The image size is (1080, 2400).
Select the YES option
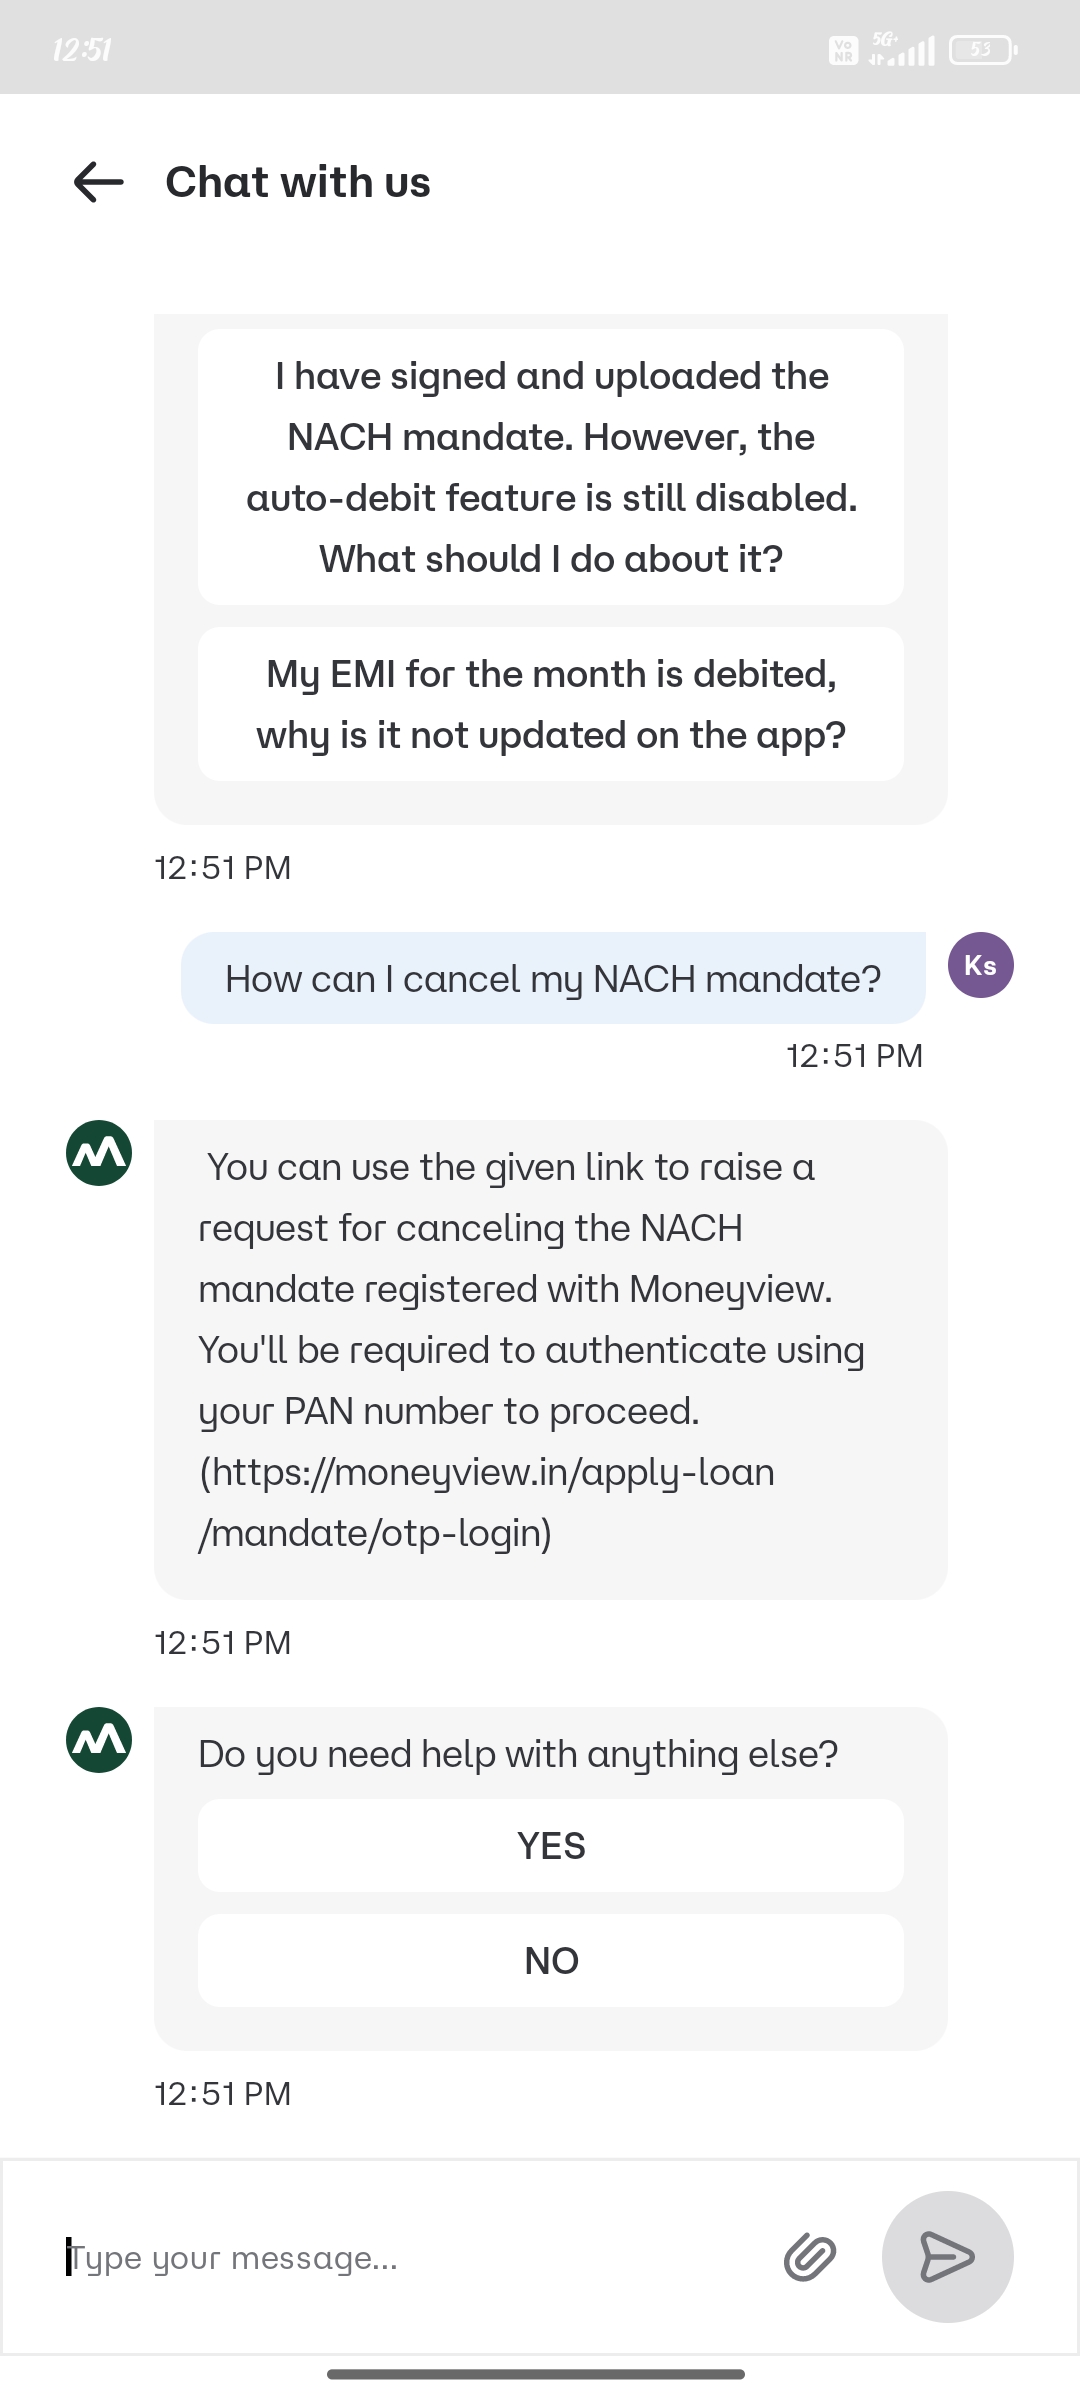click(551, 1845)
